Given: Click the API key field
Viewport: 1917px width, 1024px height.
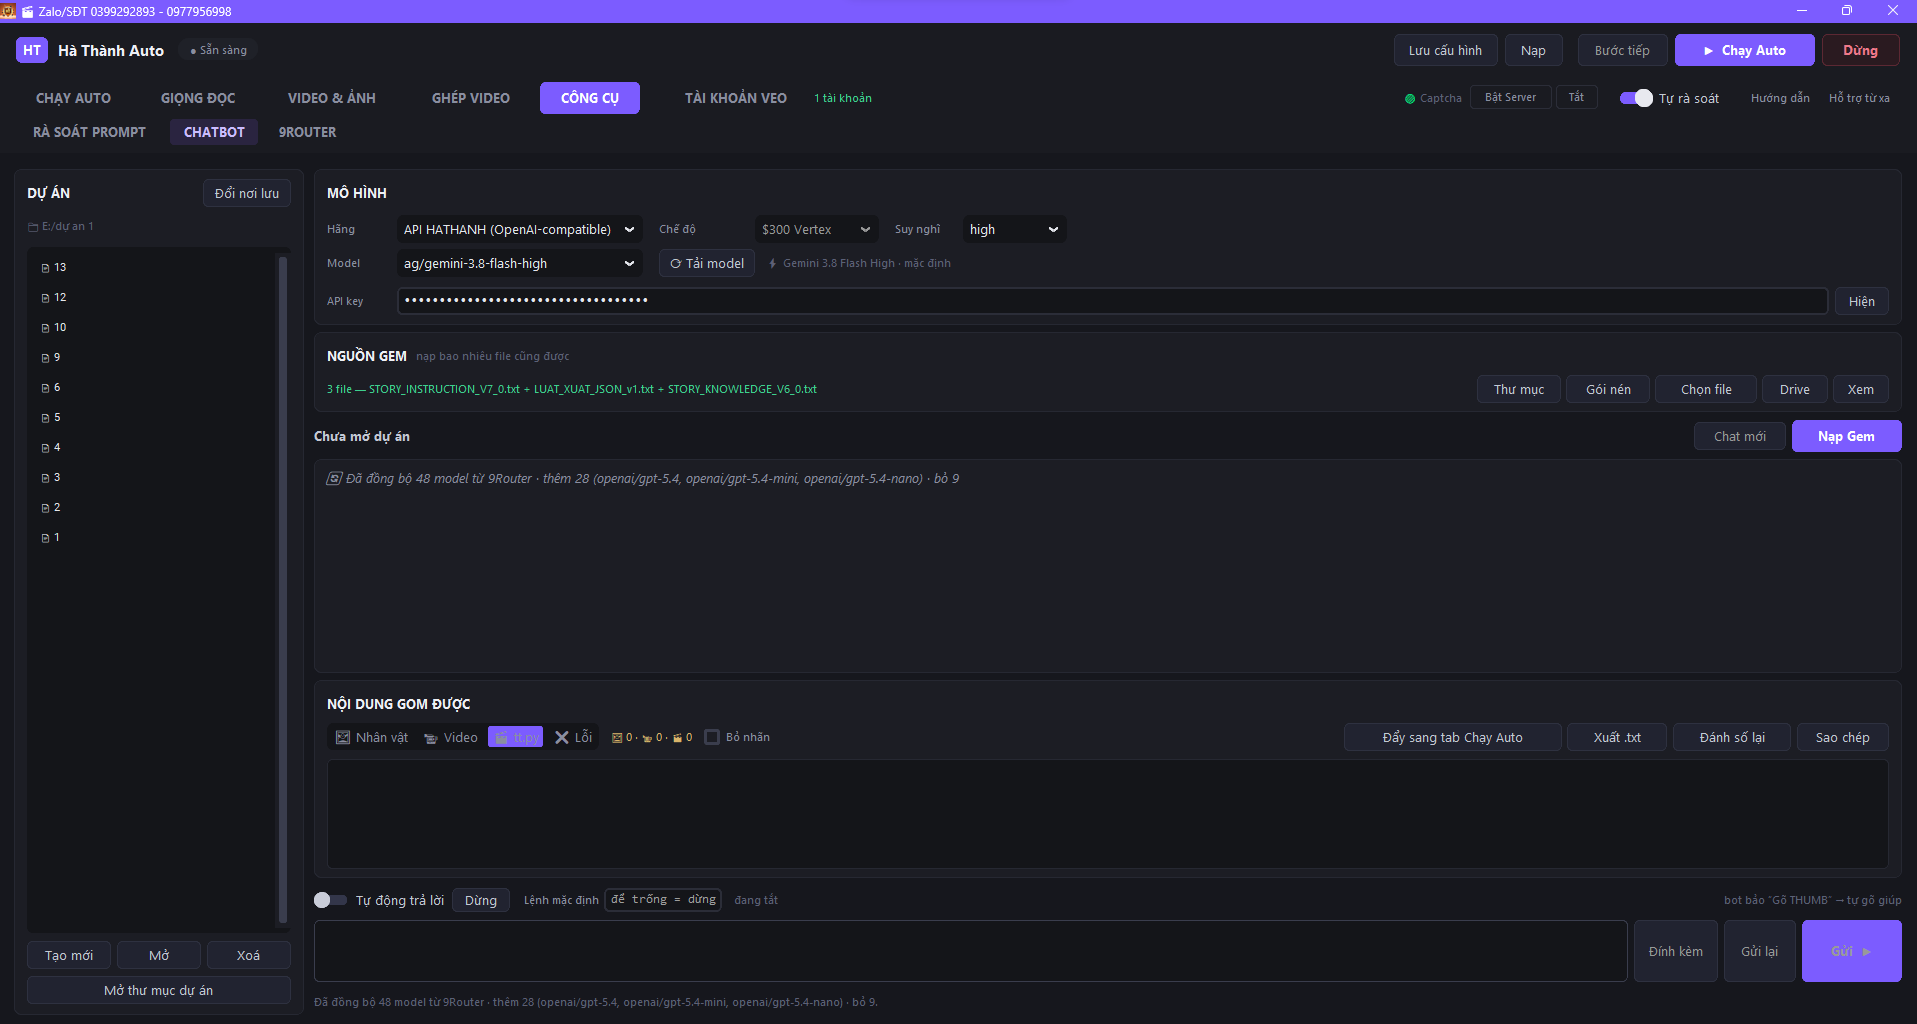Looking at the screenshot, I should click(x=1112, y=301).
